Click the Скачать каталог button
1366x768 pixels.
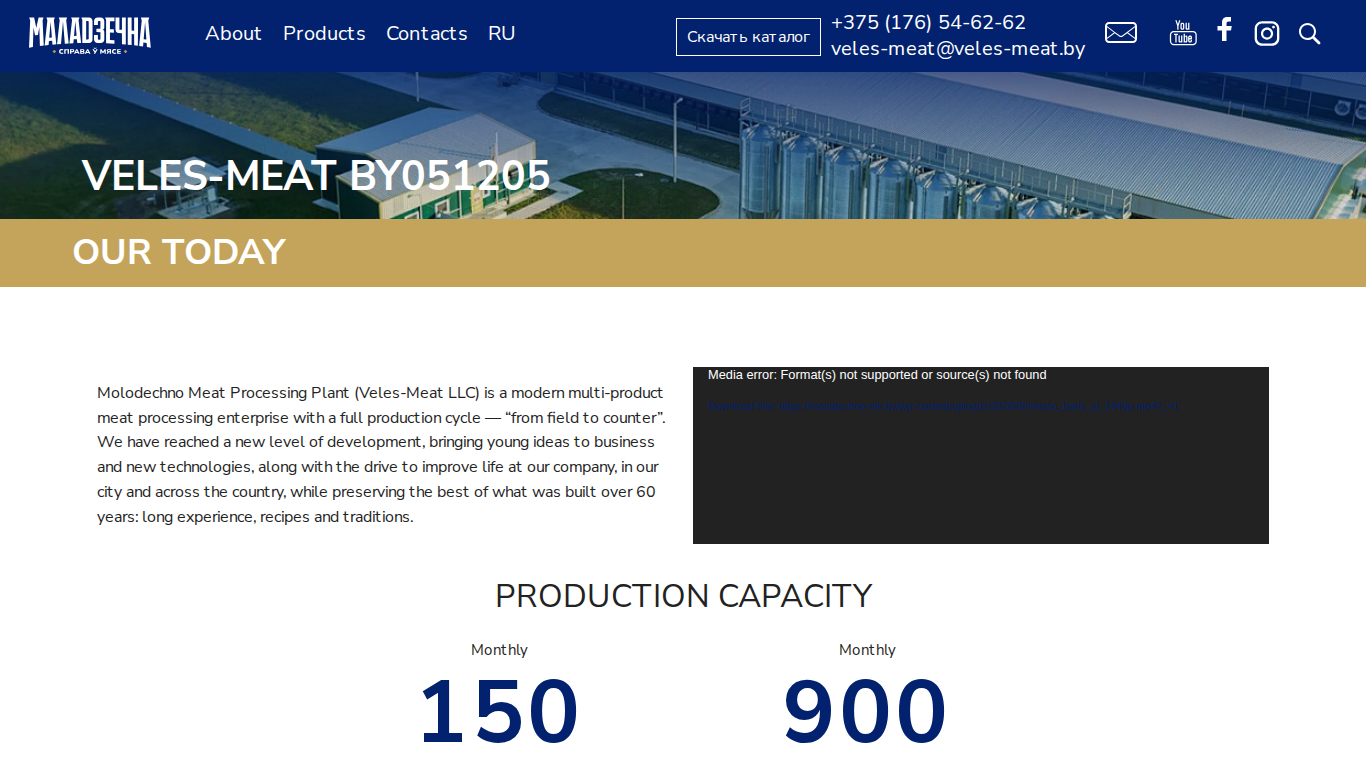748,37
